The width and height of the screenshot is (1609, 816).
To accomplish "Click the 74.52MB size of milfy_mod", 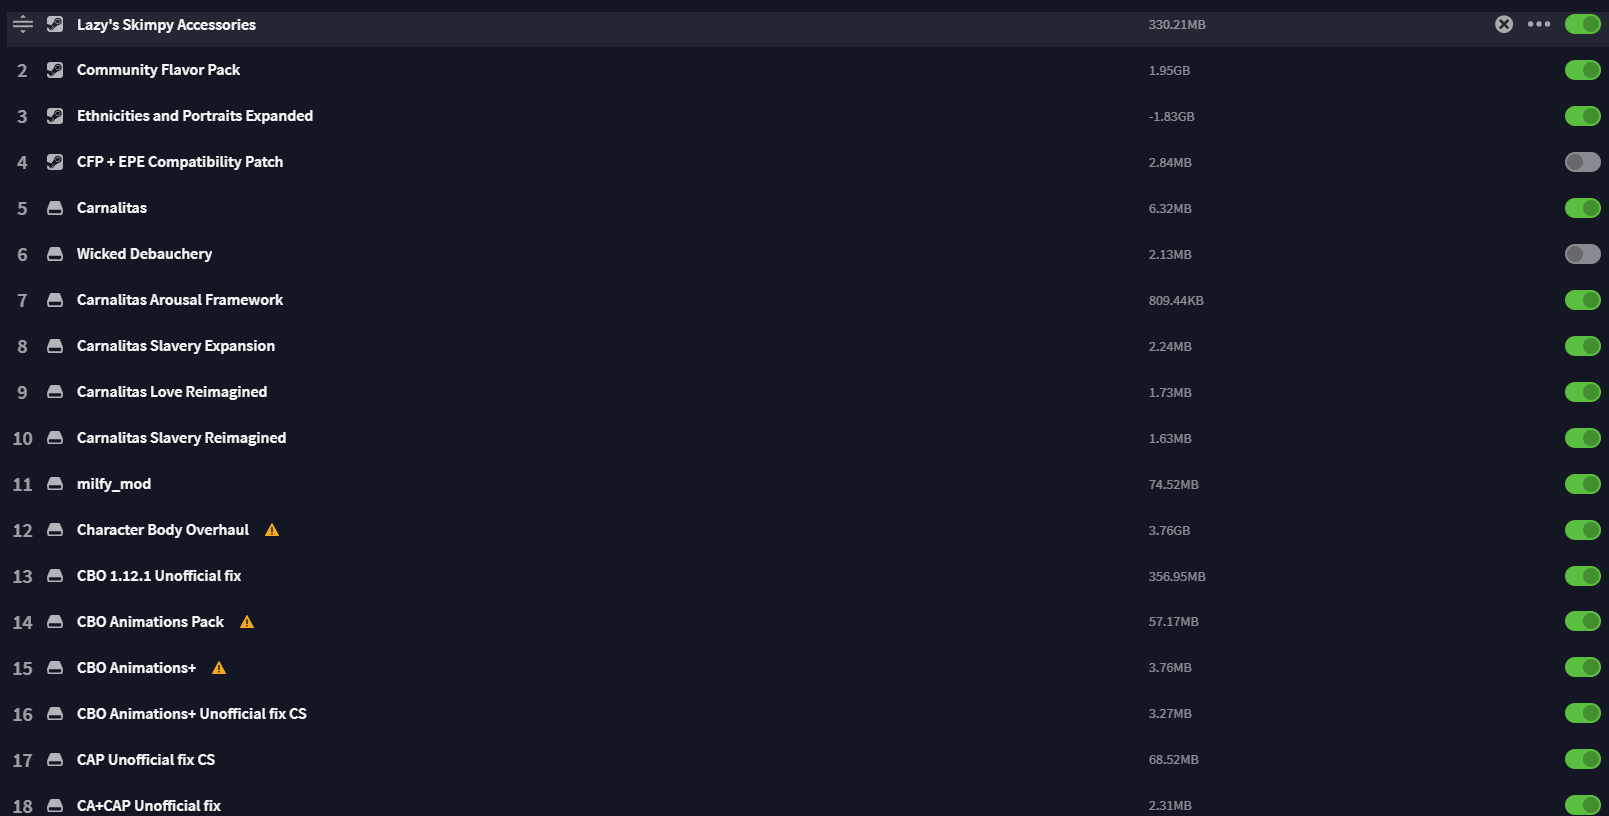I will [1173, 485].
